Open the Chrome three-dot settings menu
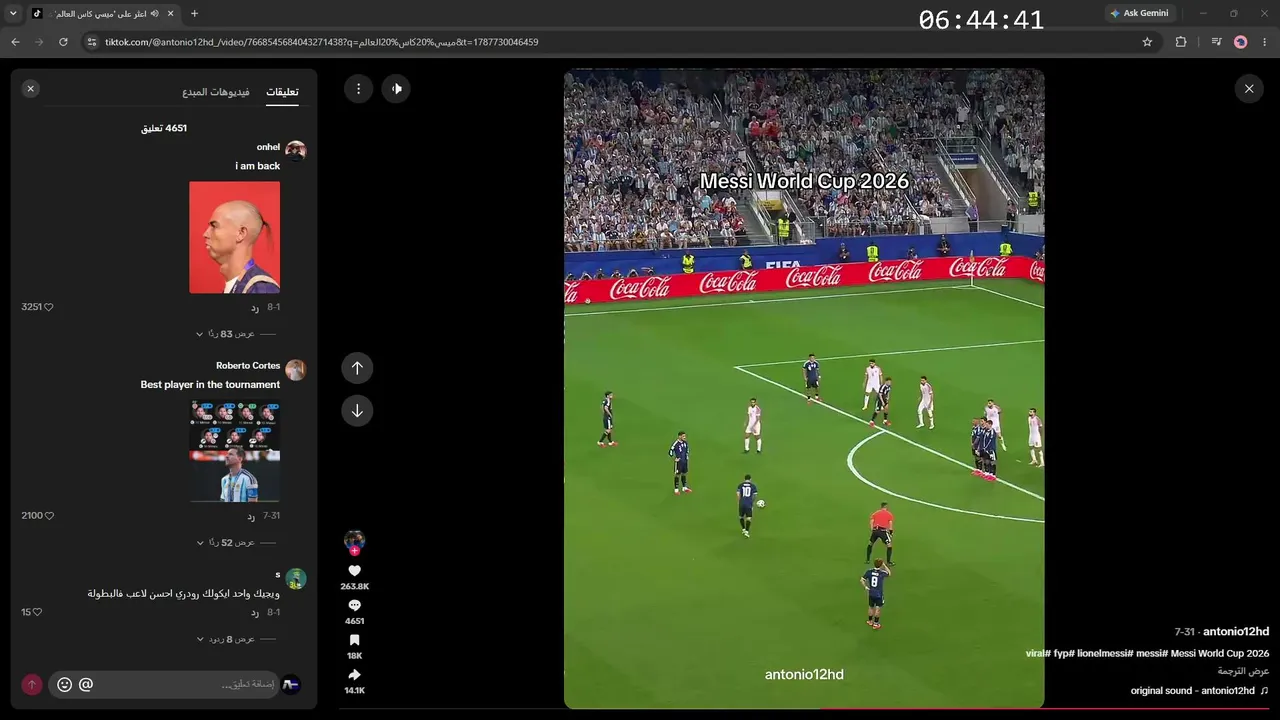Image resolution: width=1280 pixels, height=720 pixels. [x=1265, y=42]
